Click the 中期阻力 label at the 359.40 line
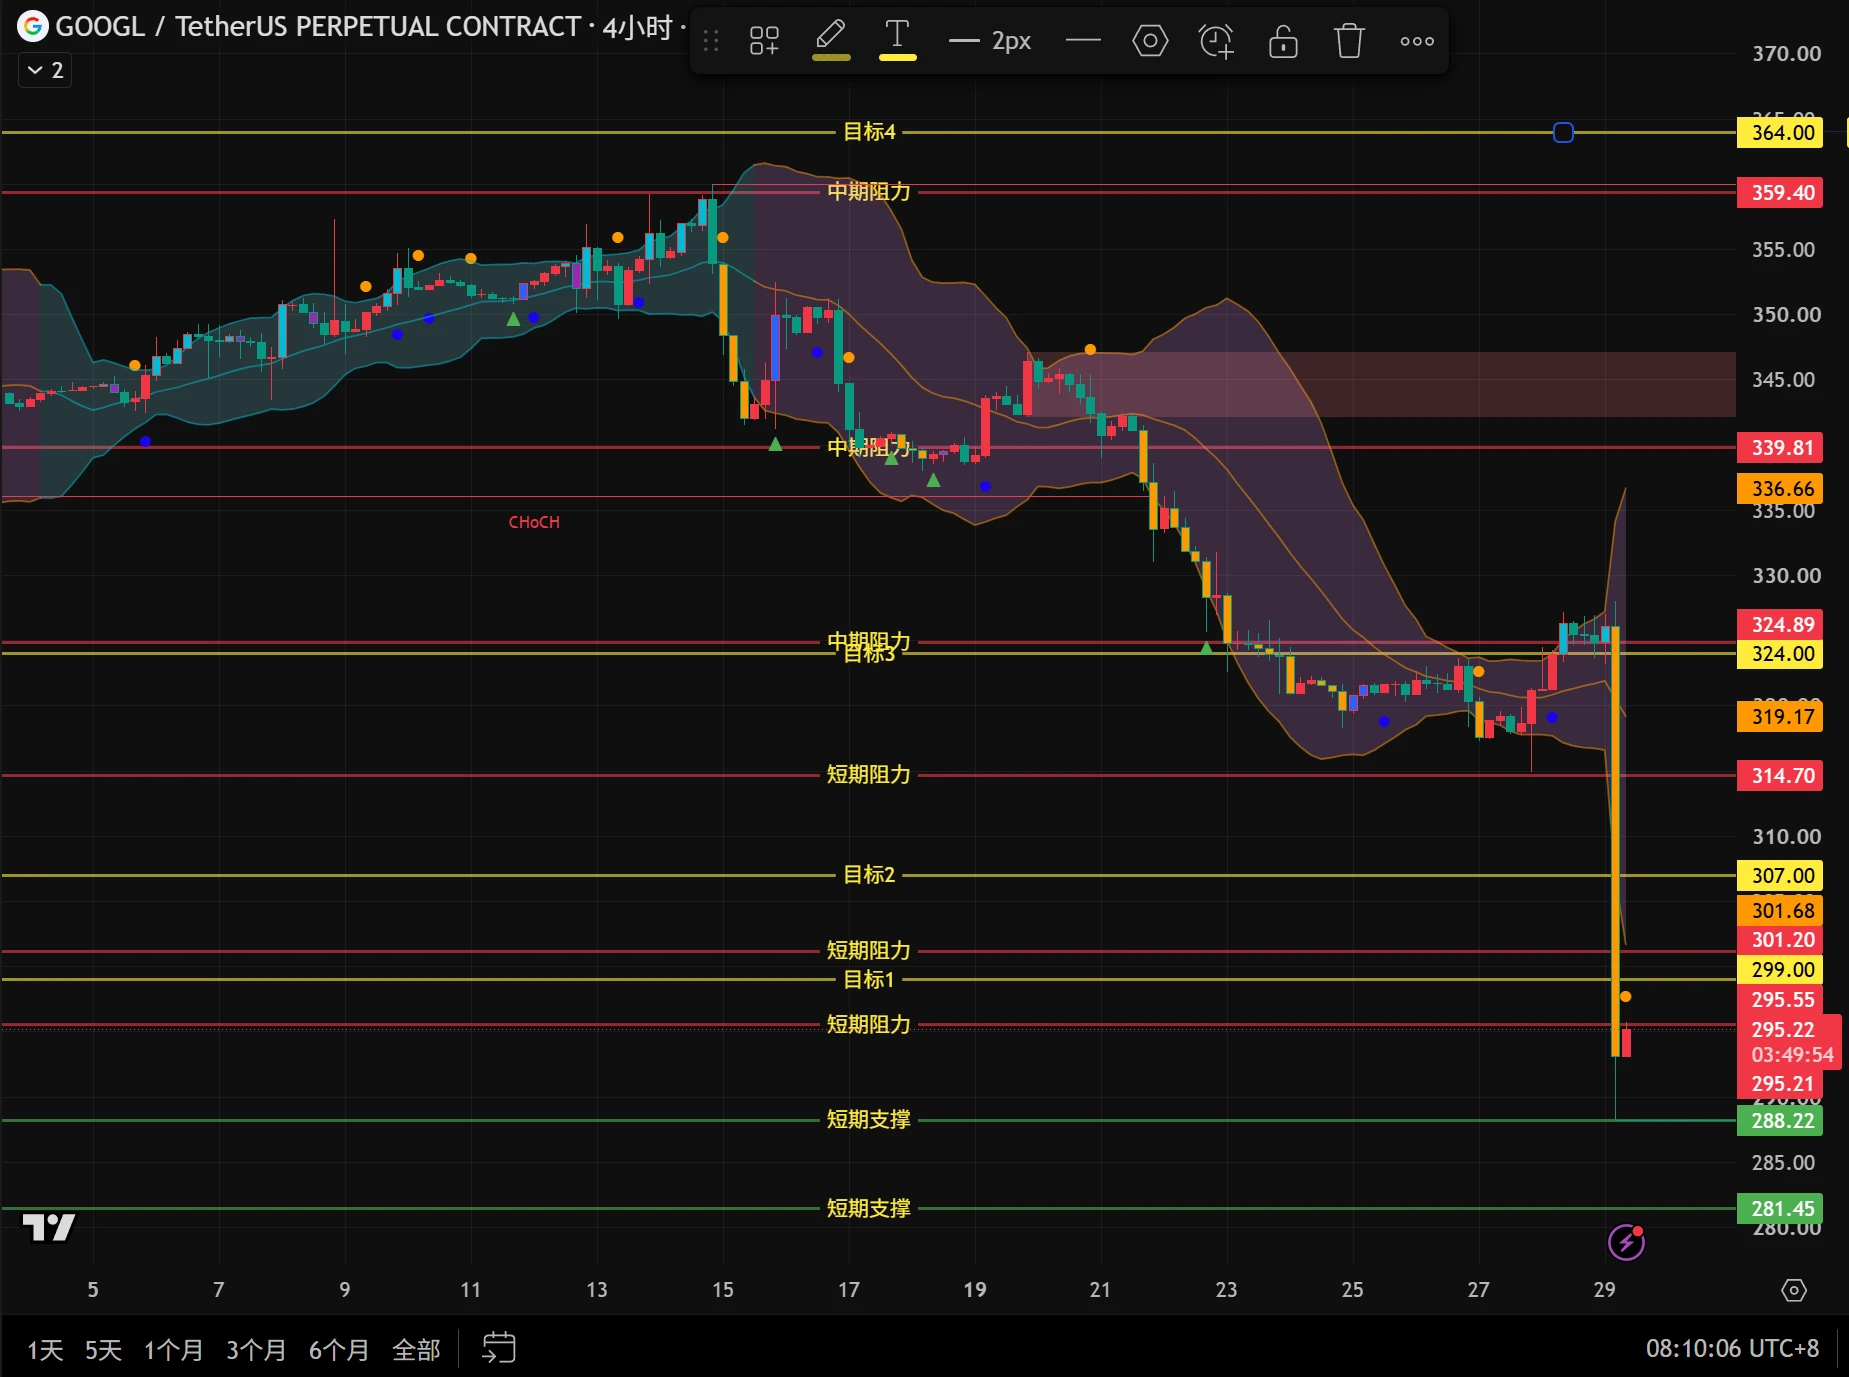 click(869, 192)
